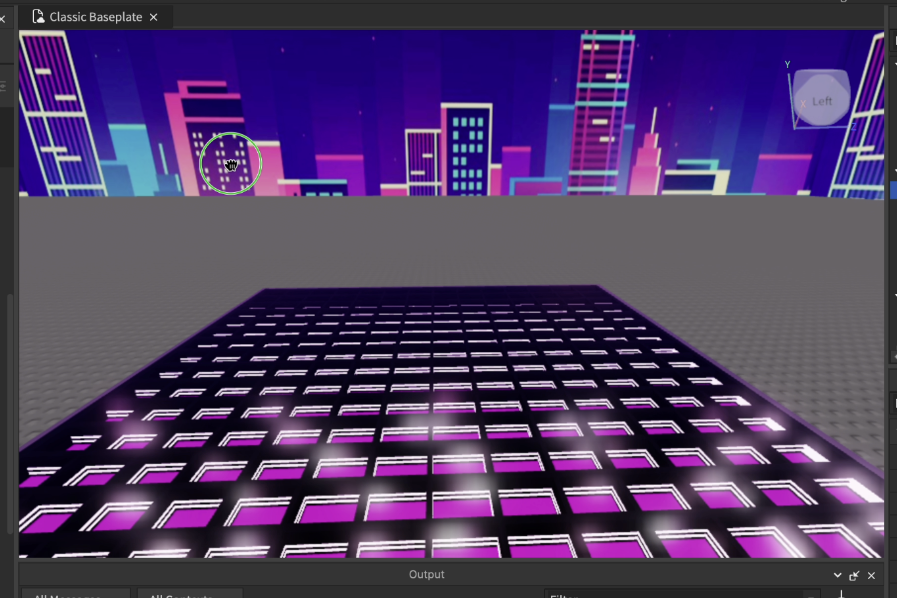This screenshot has width=897, height=598.
Task: Click the left panel vertical scrollbar
Action: [x=10, y=414]
